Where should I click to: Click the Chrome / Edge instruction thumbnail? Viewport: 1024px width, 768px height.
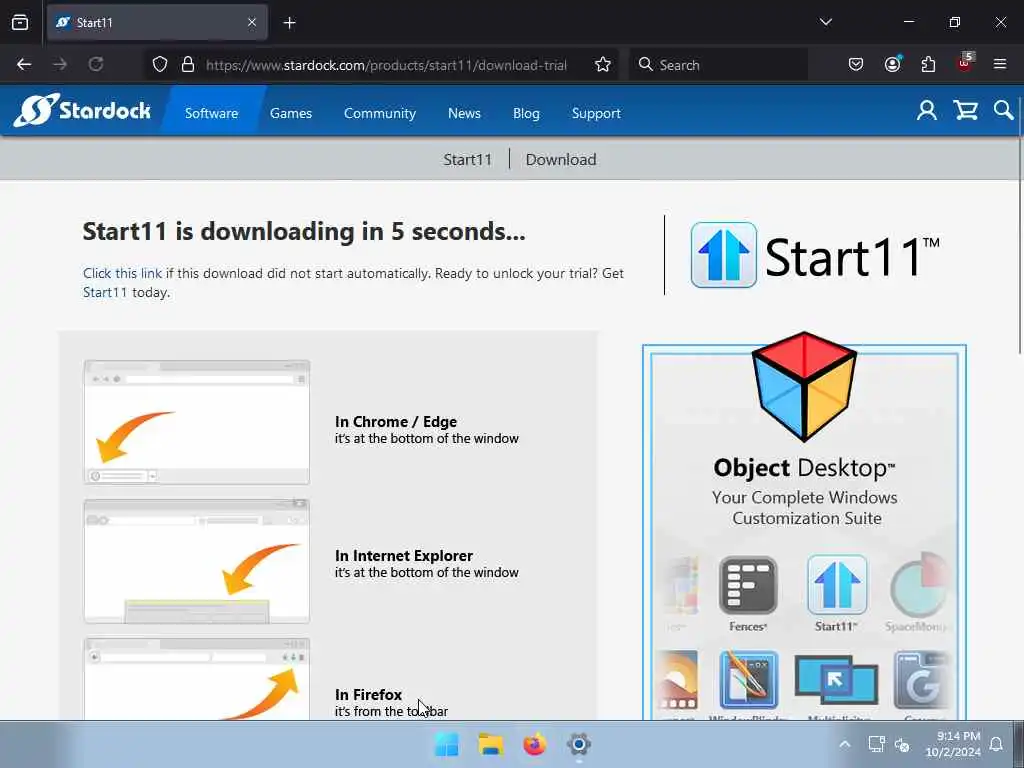coord(197,422)
